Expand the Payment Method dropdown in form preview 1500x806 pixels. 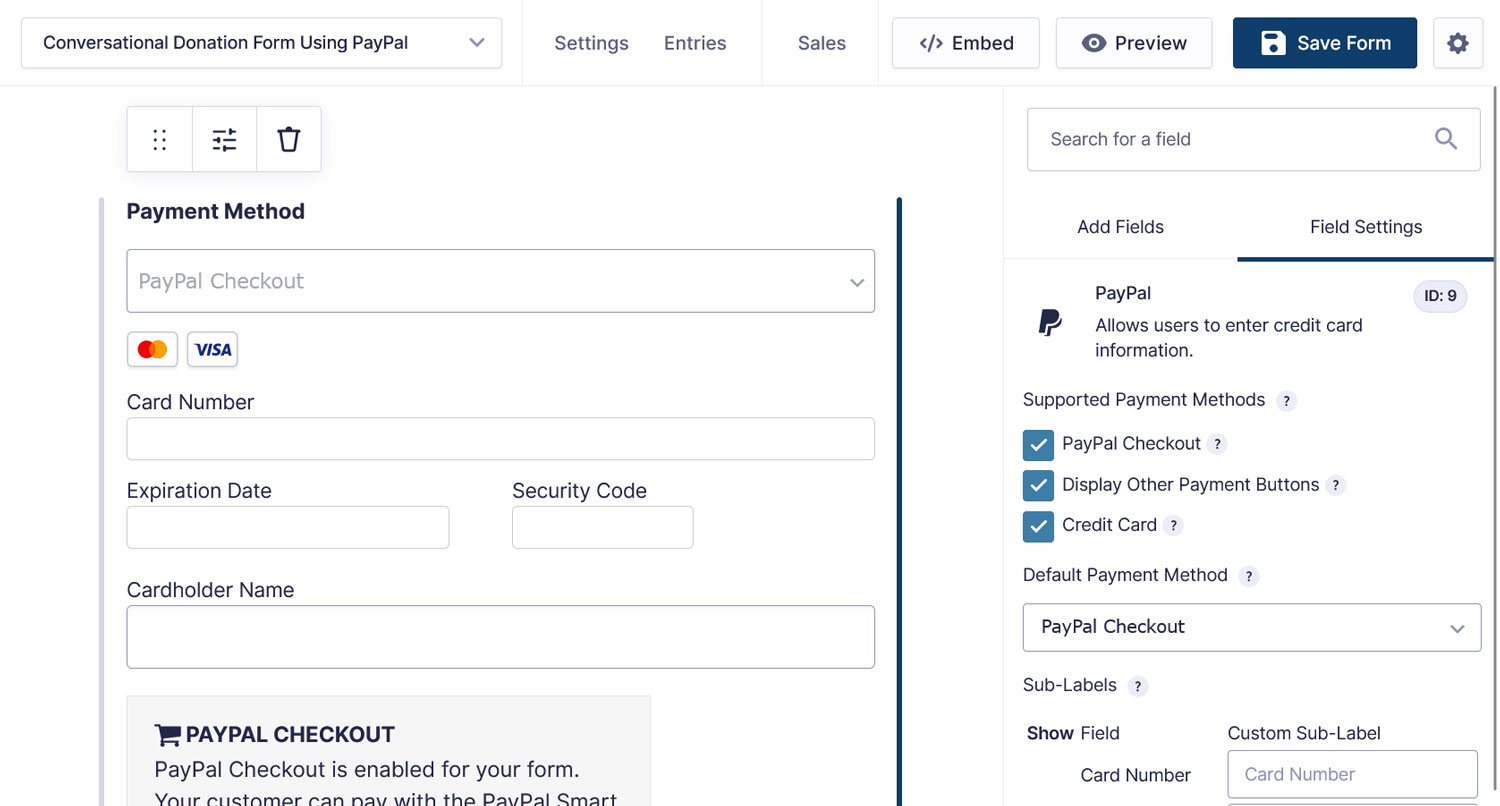click(500, 281)
